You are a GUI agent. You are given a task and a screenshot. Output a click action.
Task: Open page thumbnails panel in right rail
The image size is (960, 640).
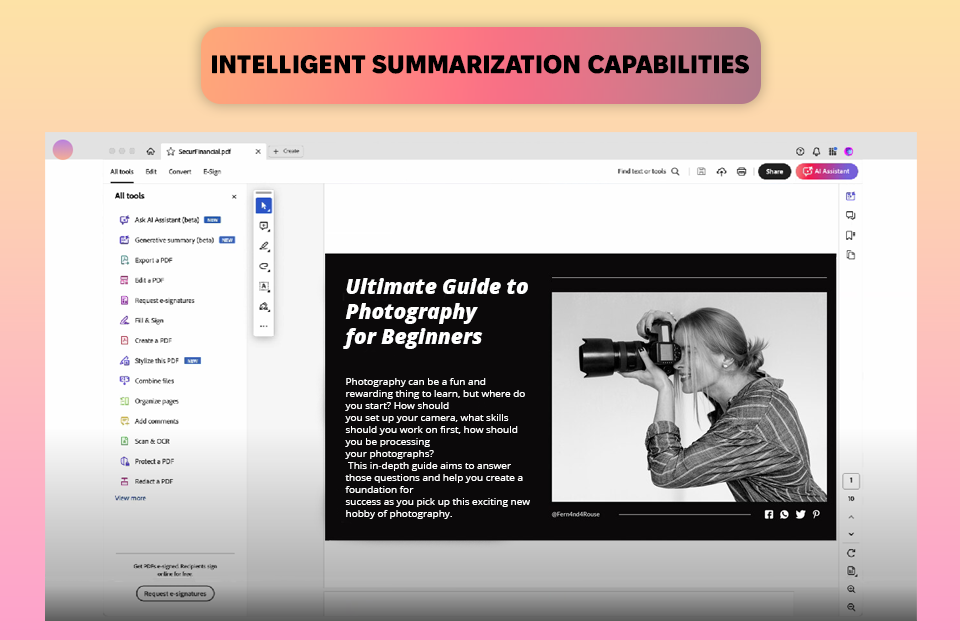(x=850, y=255)
